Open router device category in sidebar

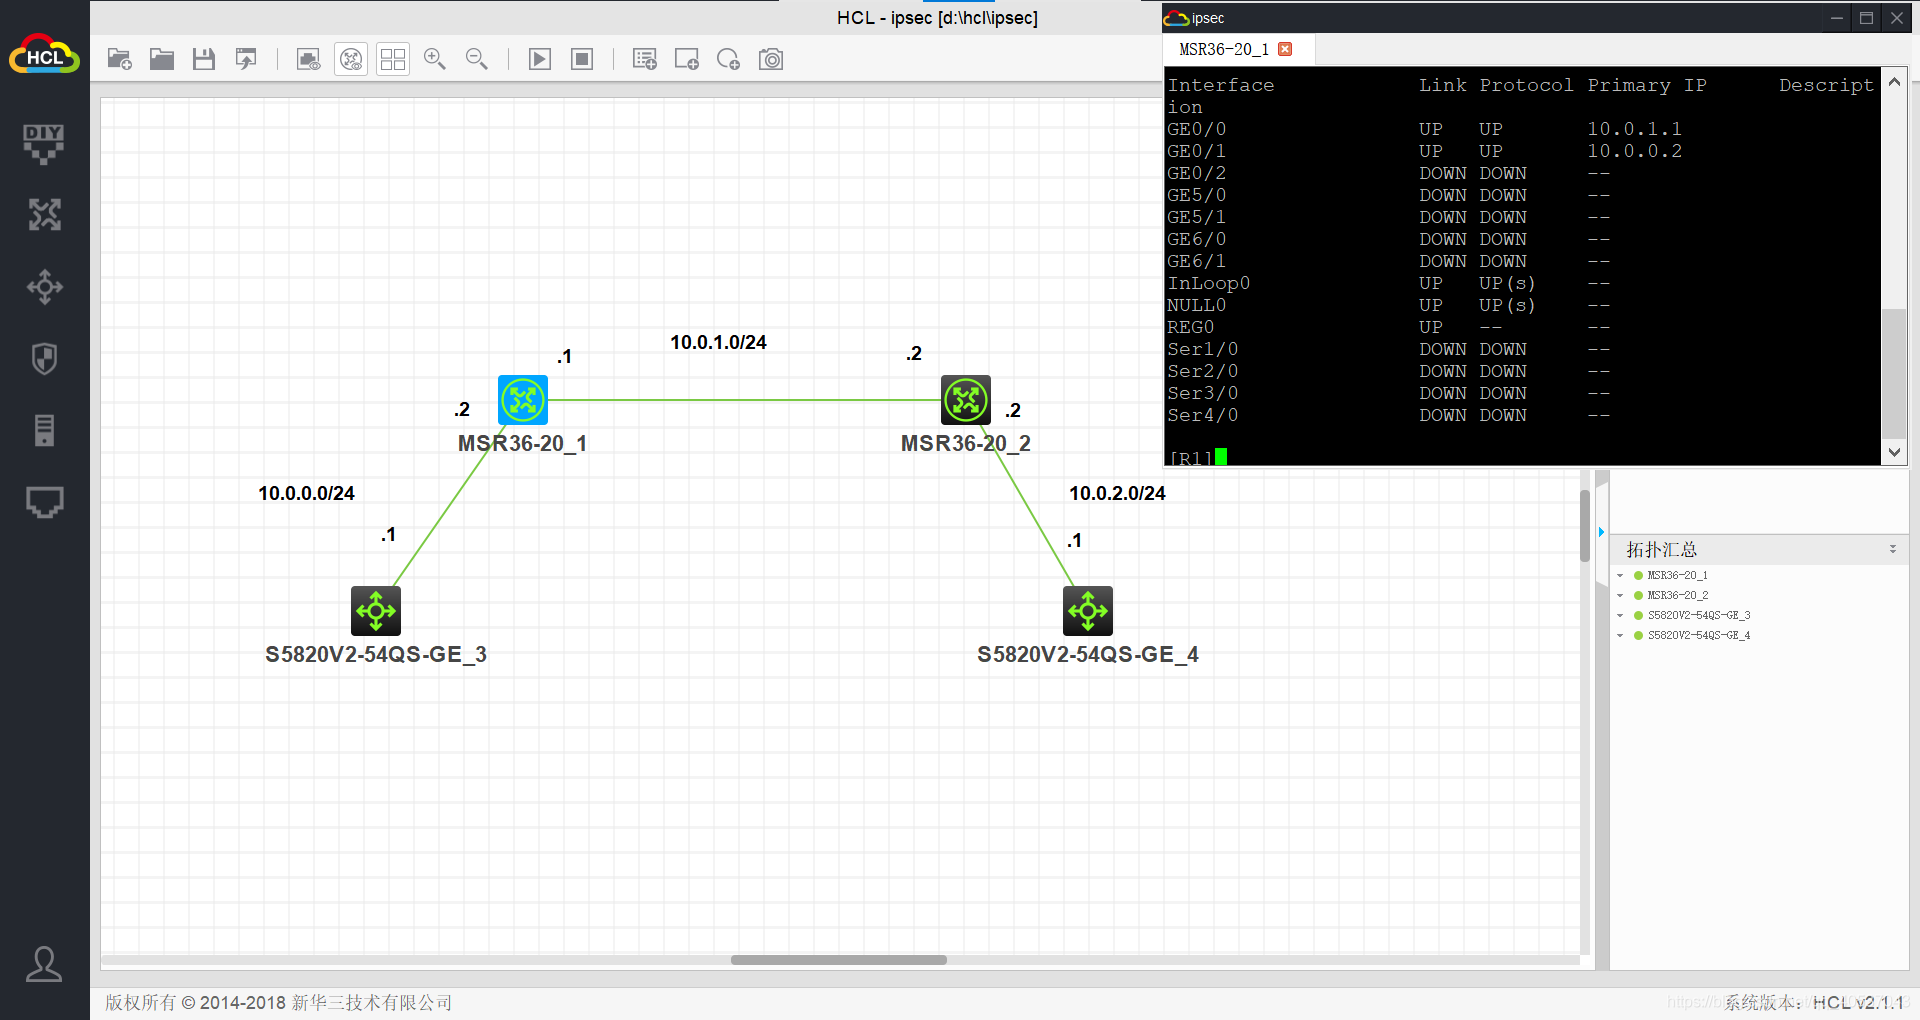coord(44,214)
